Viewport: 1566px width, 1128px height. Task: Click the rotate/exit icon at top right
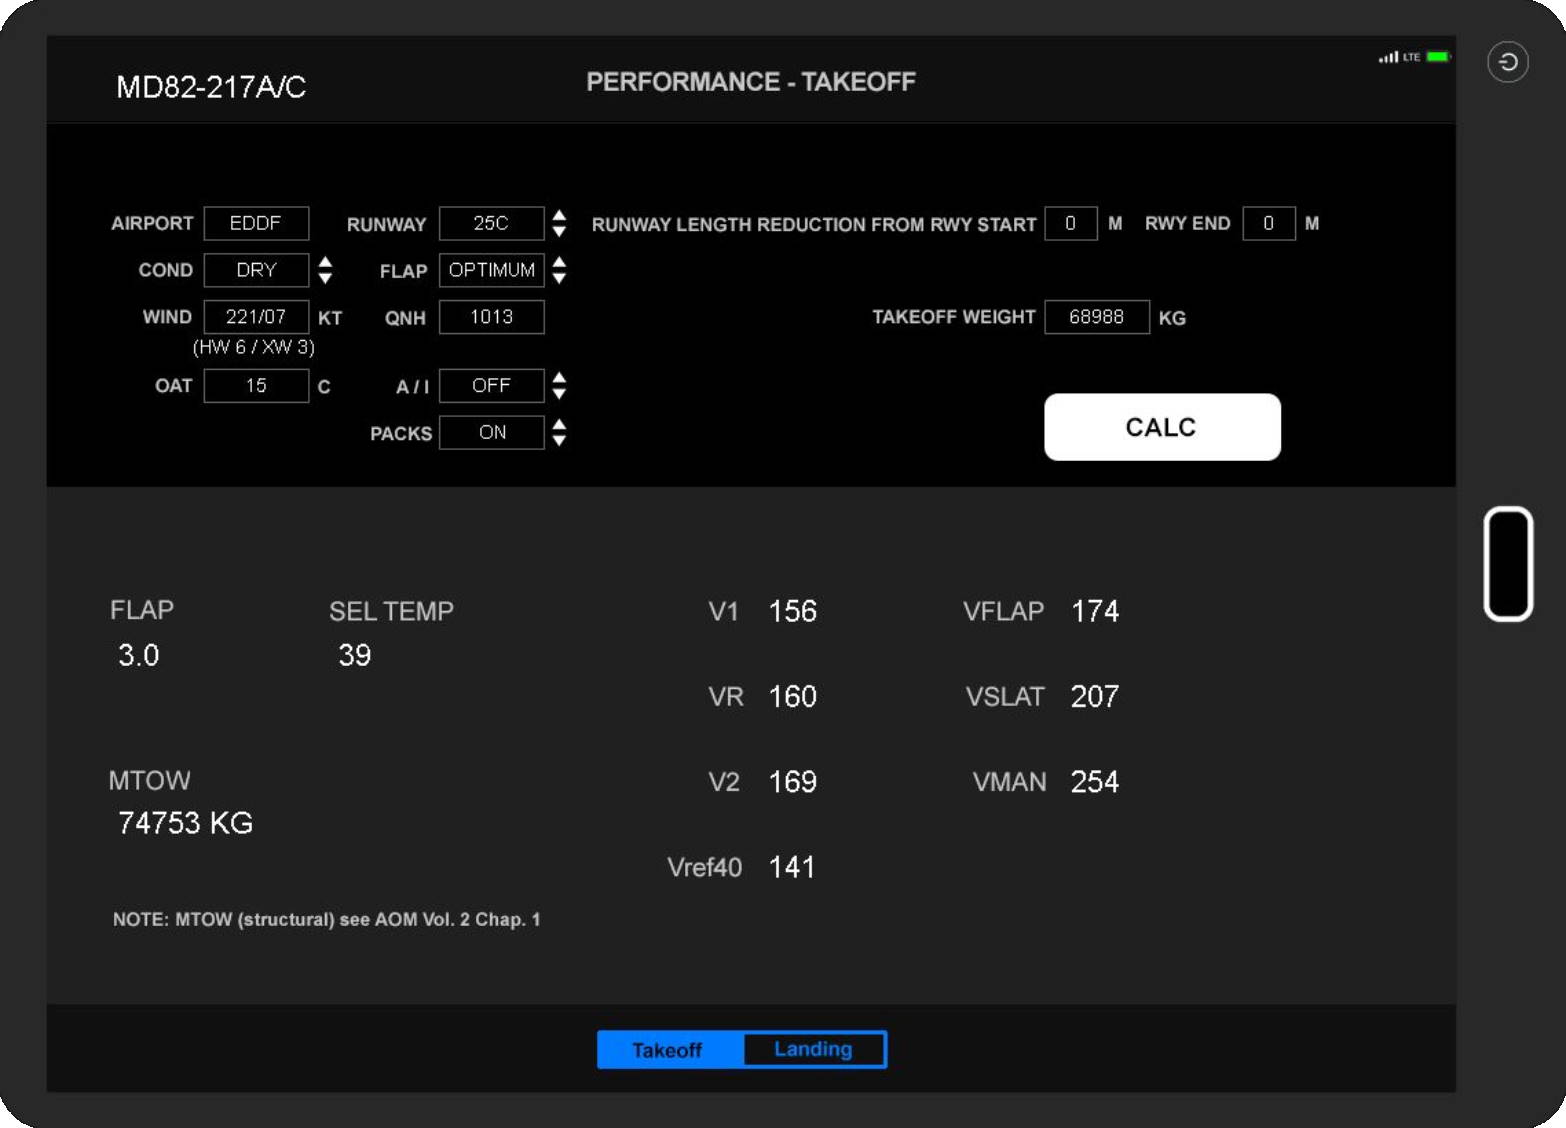click(1507, 62)
